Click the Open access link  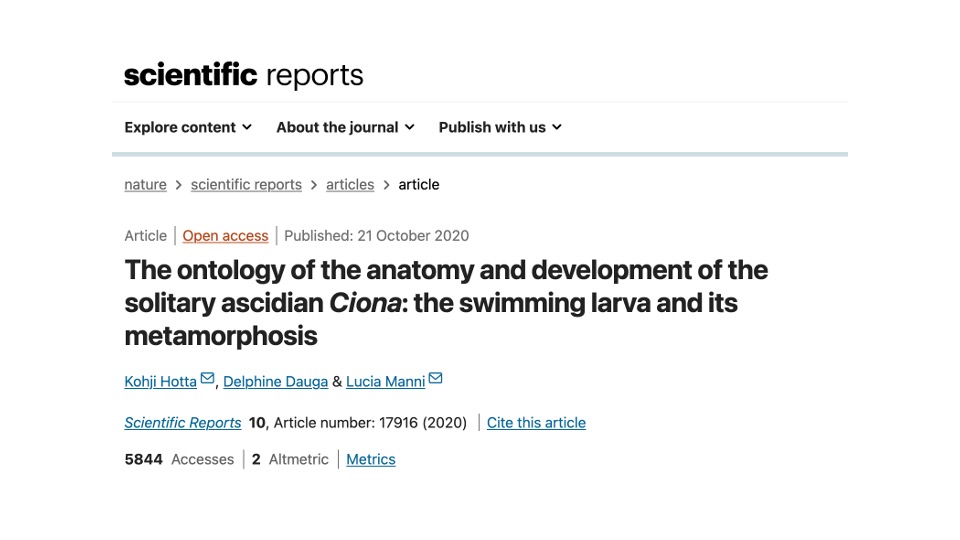225,236
